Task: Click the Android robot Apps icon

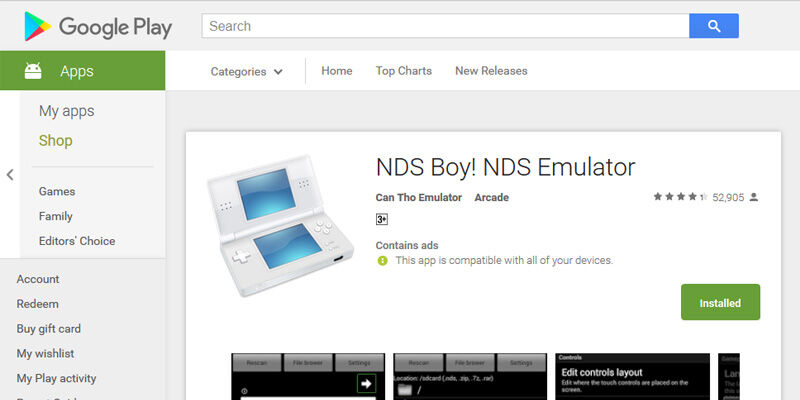Action: pyautogui.click(x=33, y=71)
